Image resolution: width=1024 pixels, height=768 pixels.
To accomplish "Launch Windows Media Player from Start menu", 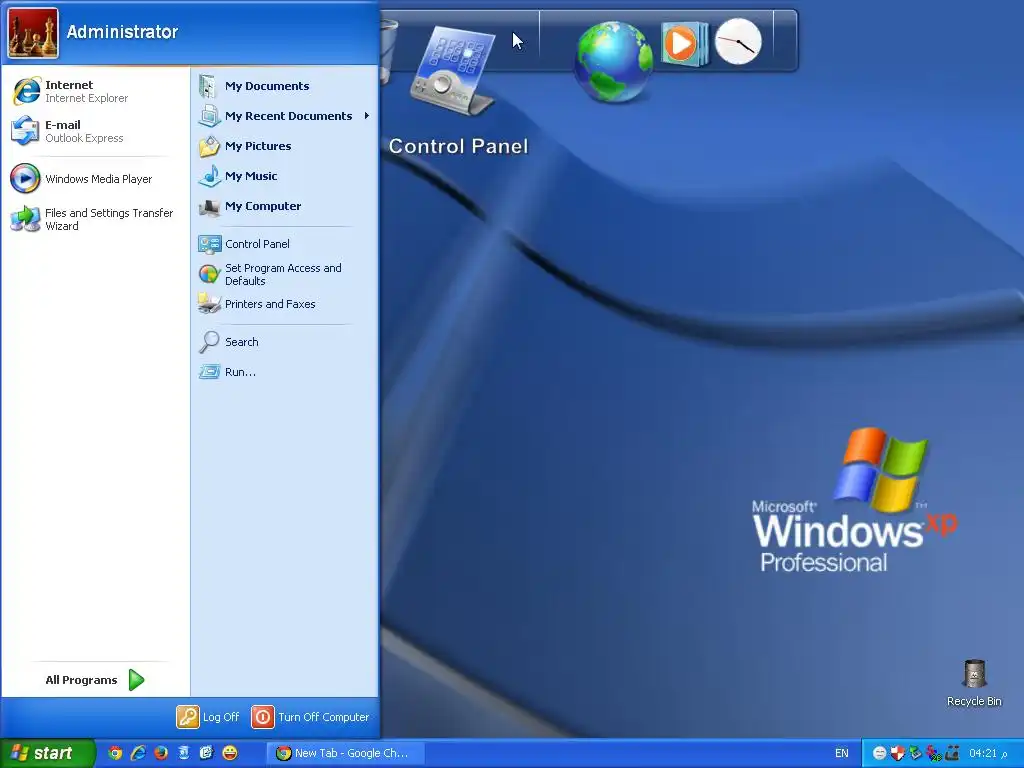I will point(95,178).
